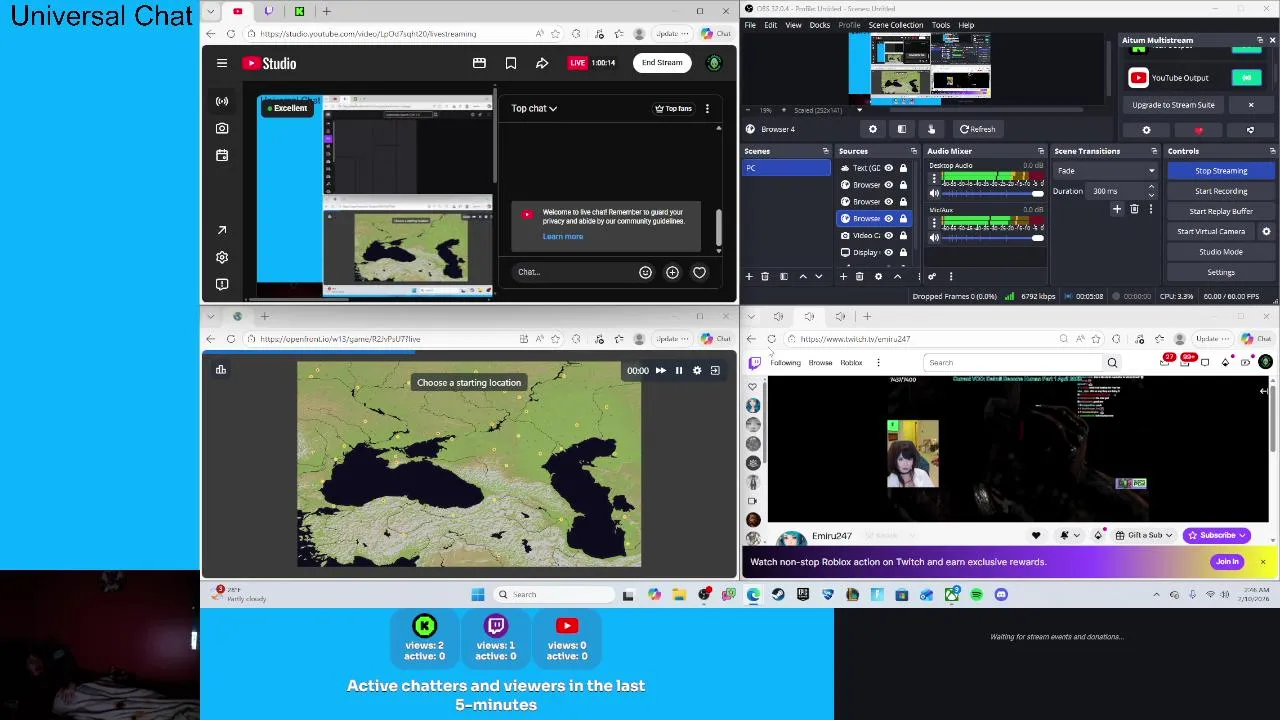Unlock the Display Capture source lock icon
This screenshot has width=1280, height=720.
coord(903,252)
